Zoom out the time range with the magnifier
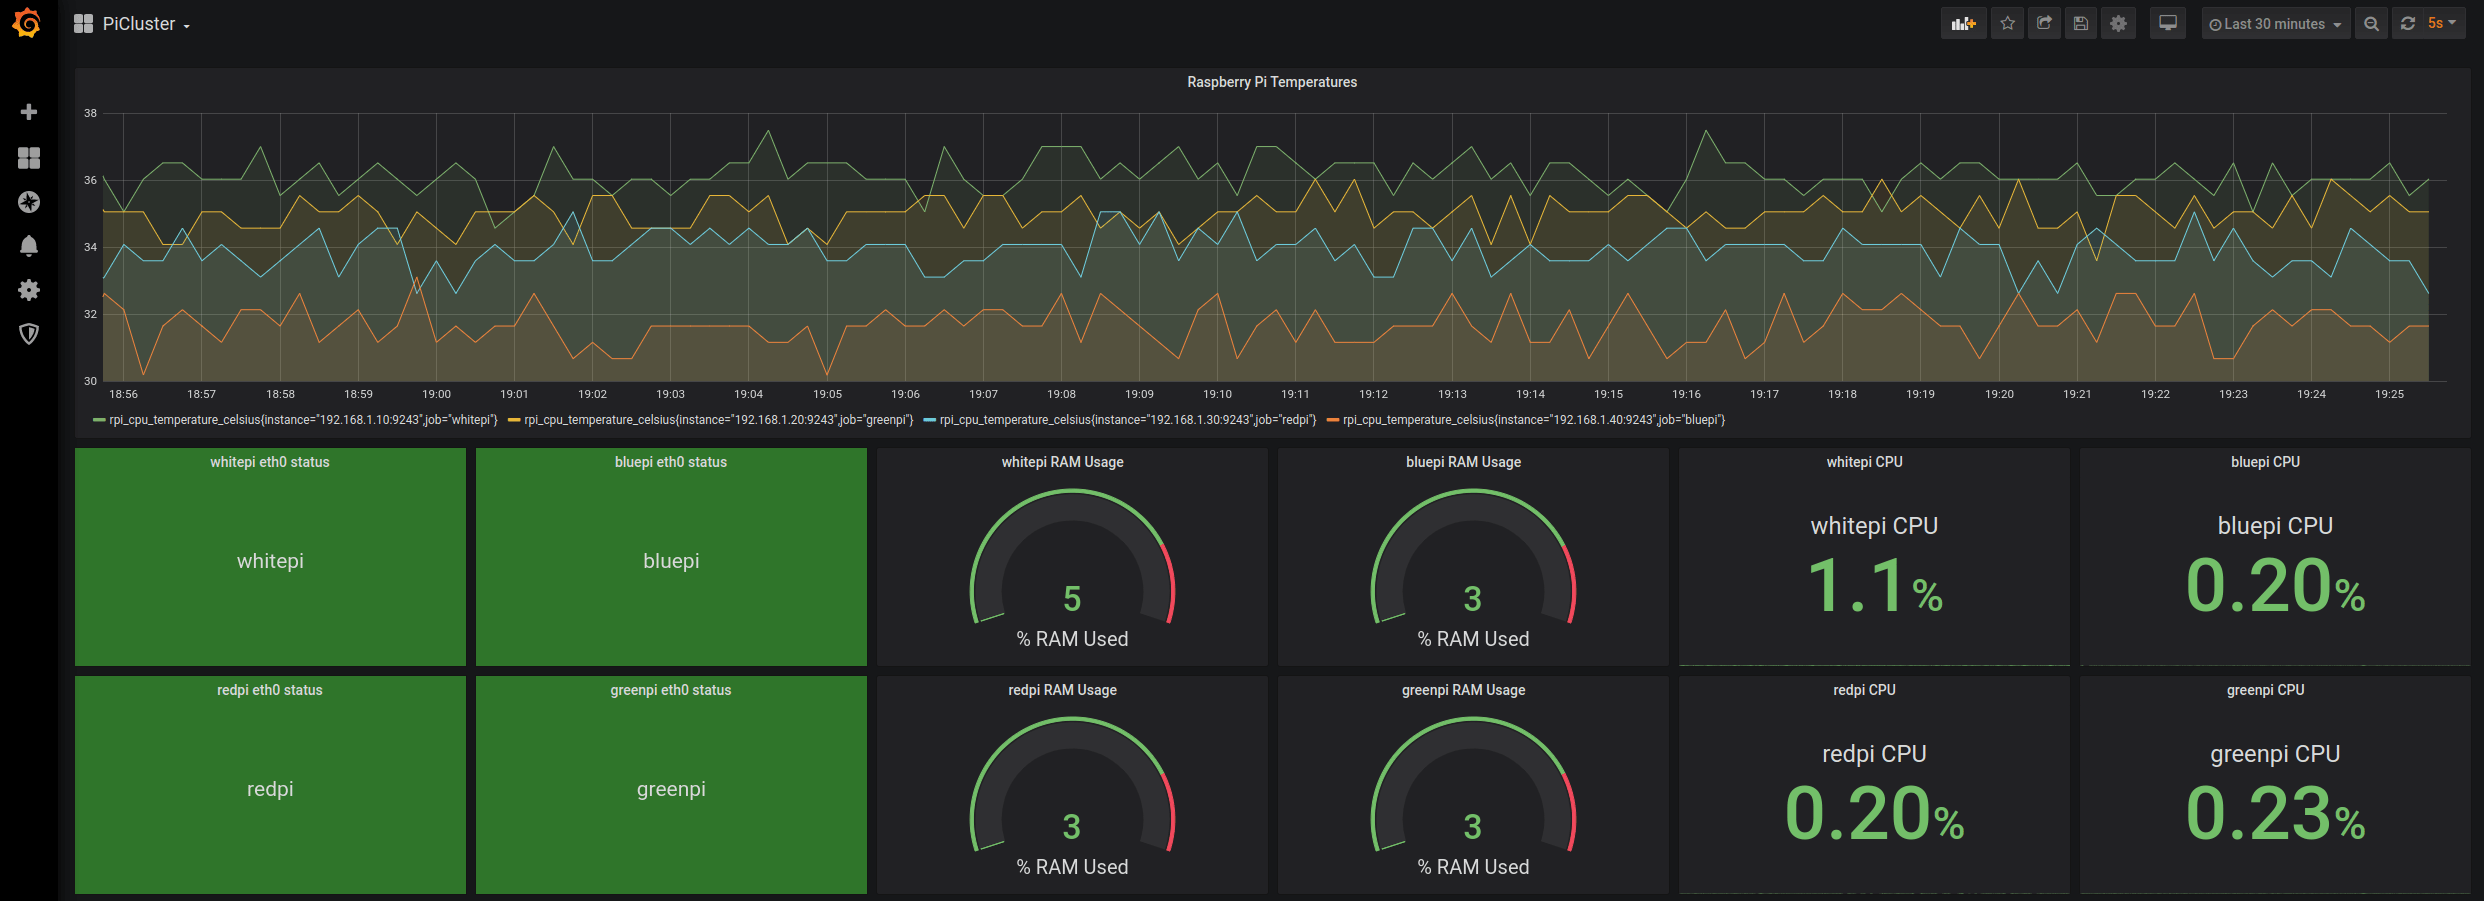Screen dimensions: 2484x901 [2371, 22]
